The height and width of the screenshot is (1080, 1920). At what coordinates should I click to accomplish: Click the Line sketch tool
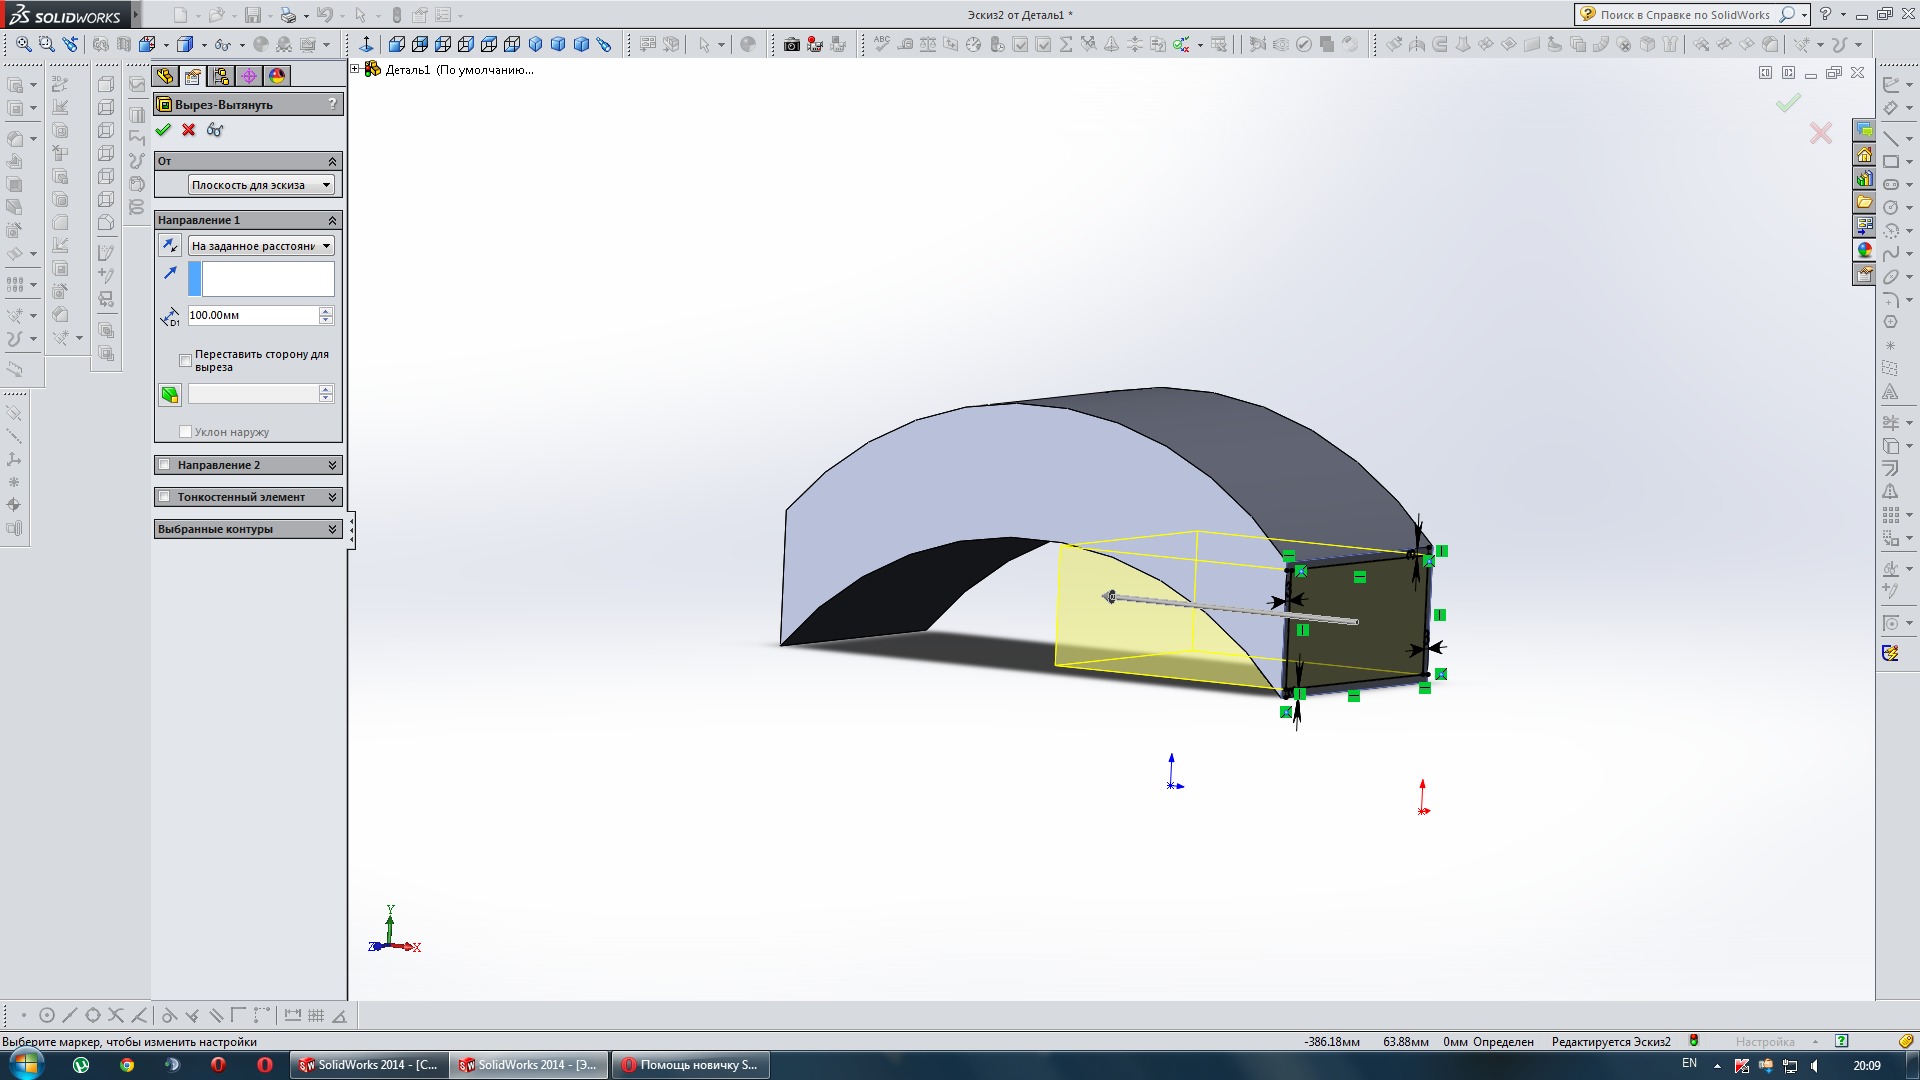coord(1890,138)
